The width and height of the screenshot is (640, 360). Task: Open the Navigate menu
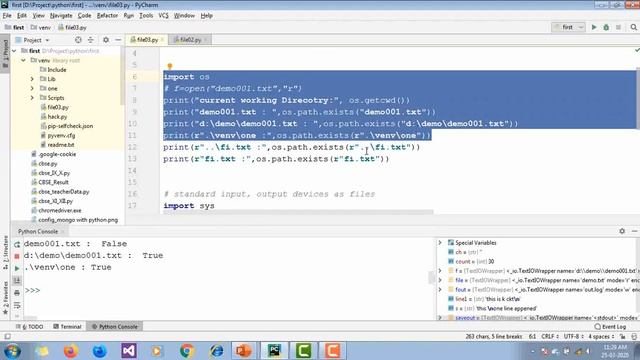tap(61, 16)
